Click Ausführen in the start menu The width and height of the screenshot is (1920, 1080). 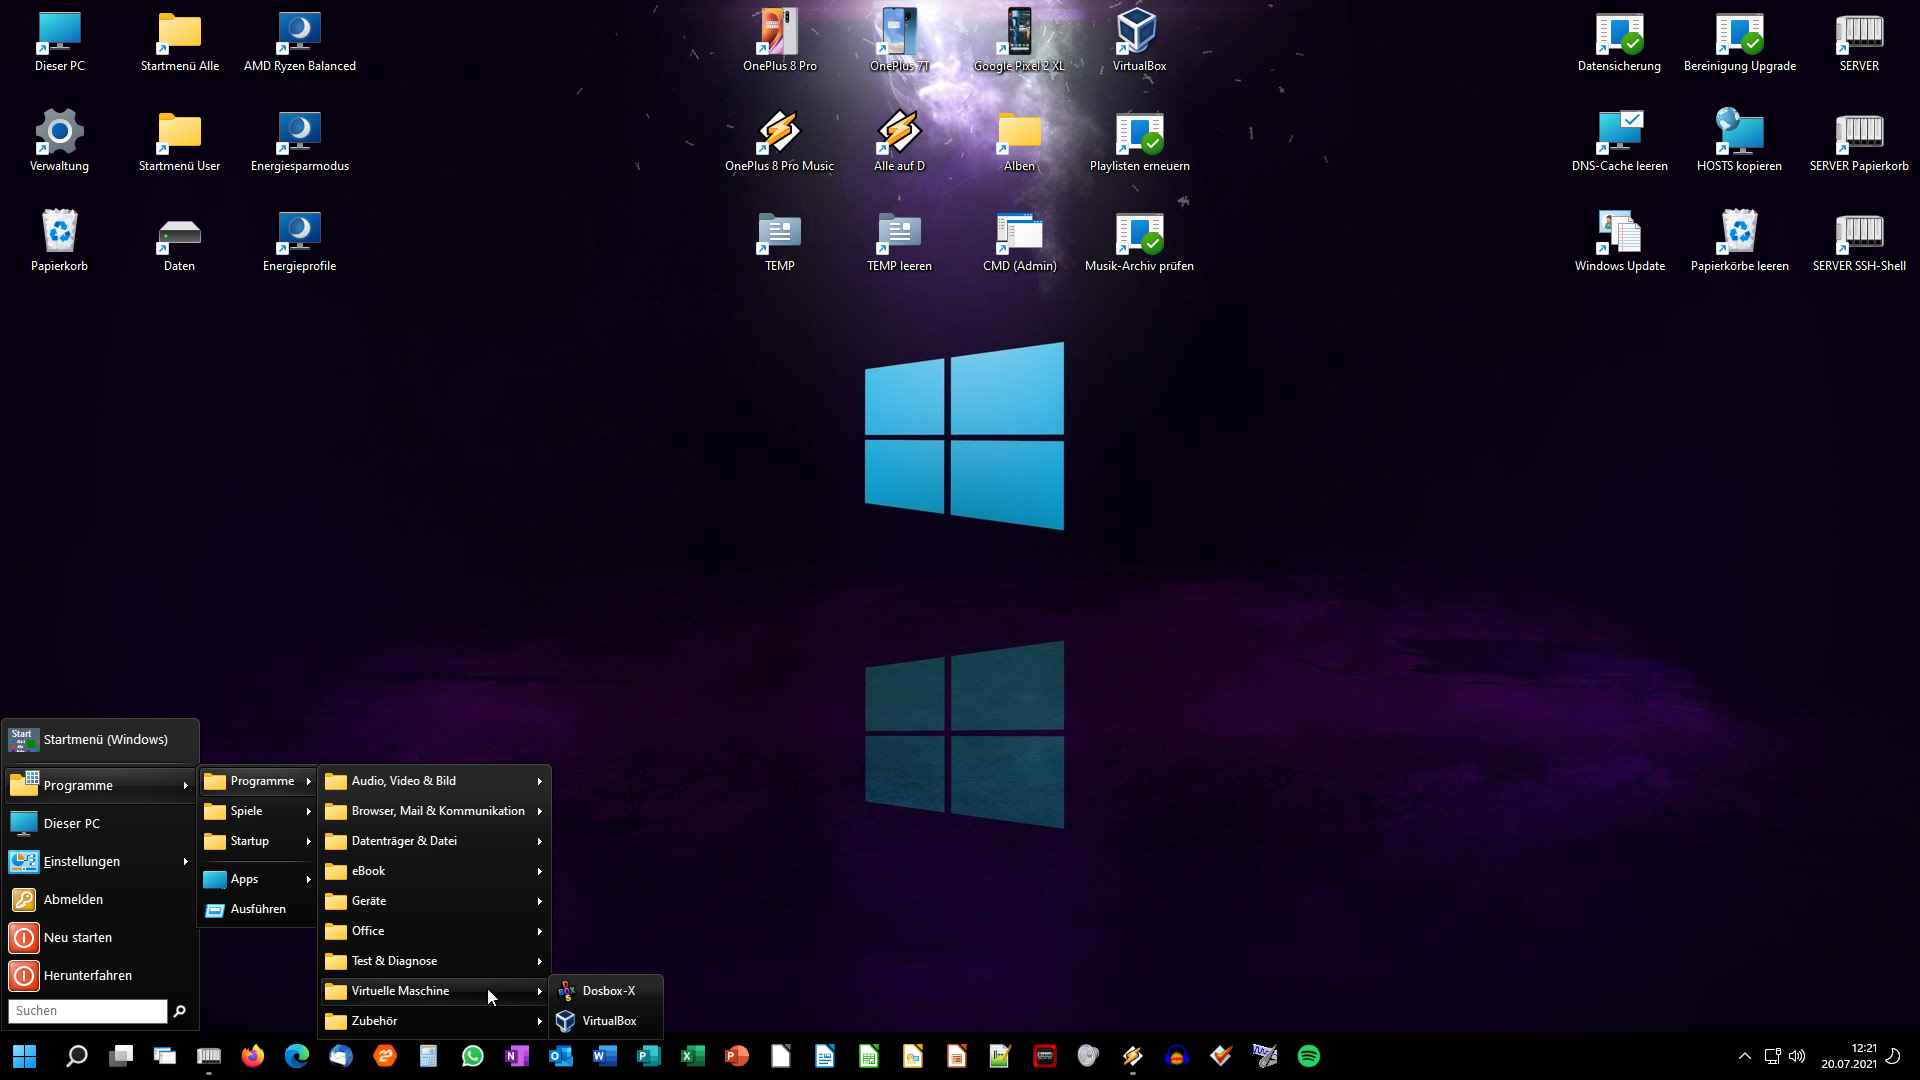point(258,909)
